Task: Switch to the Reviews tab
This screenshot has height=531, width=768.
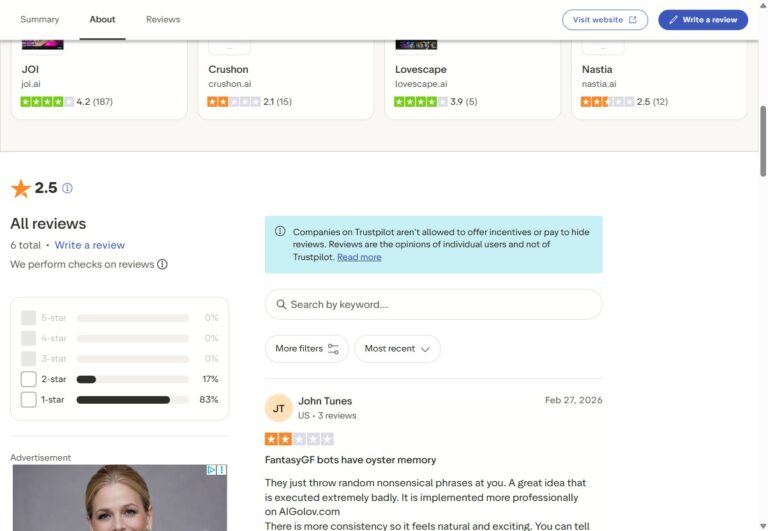Action: pyautogui.click(x=163, y=19)
